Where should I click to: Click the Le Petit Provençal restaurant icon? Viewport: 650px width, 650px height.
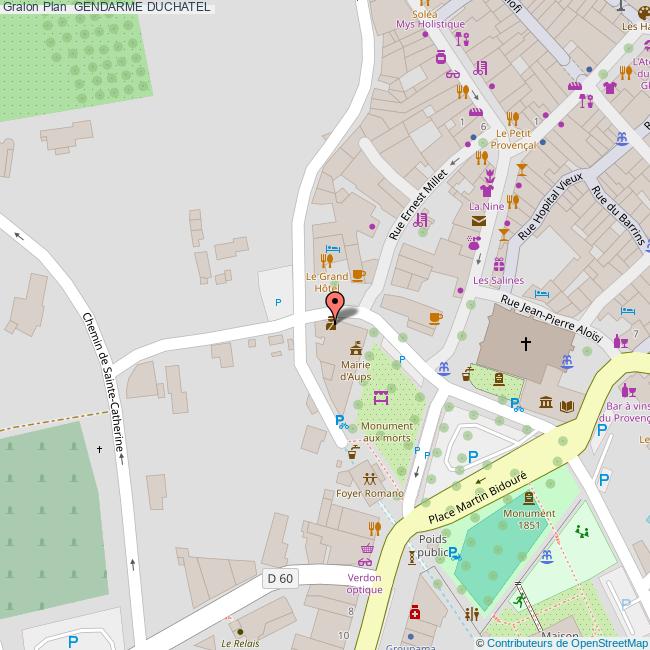tap(512, 117)
